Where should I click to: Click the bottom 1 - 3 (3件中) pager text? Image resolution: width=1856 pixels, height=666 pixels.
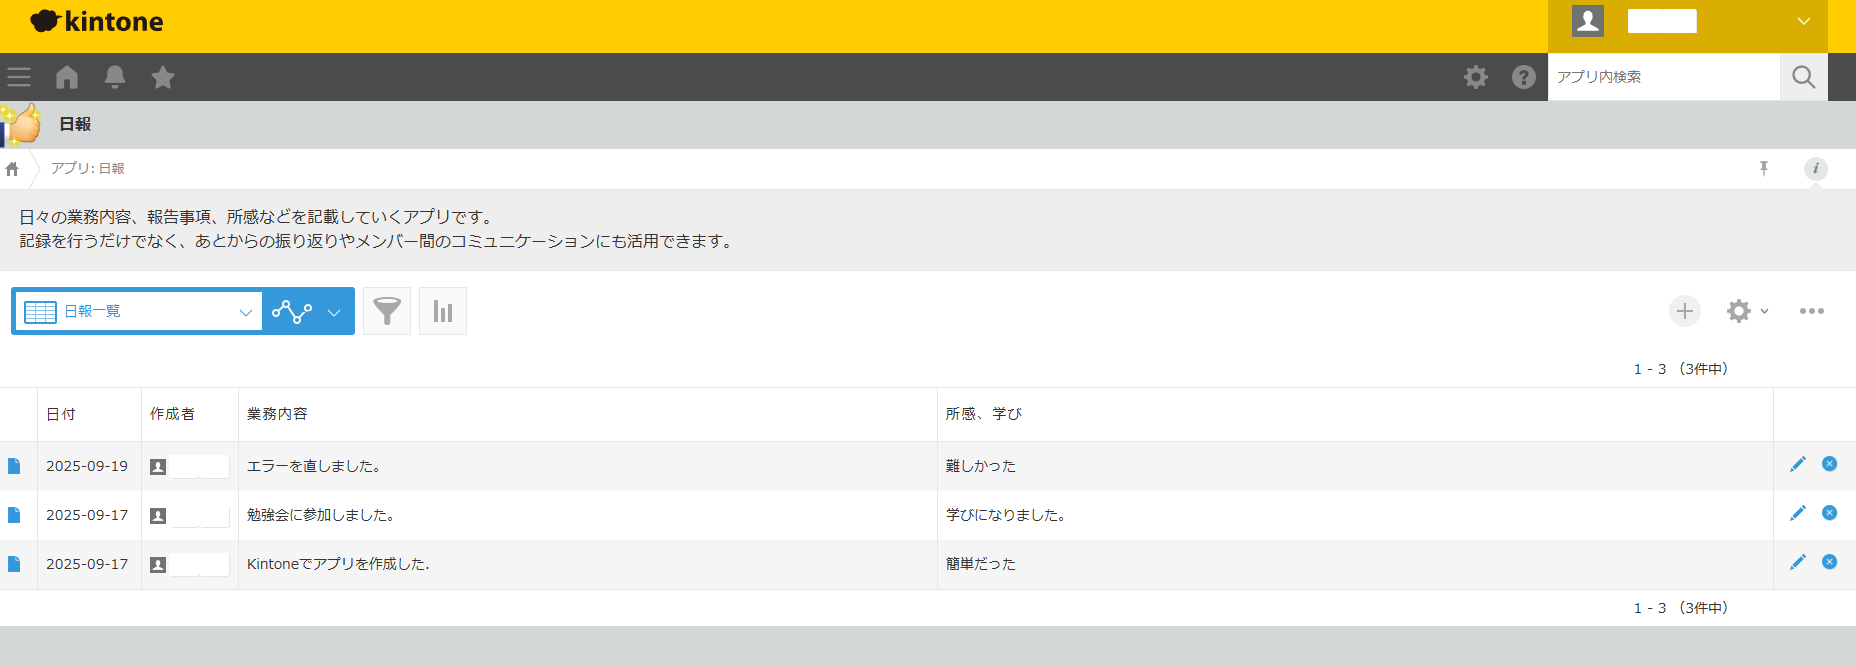pyautogui.click(x=1681, y=608)
